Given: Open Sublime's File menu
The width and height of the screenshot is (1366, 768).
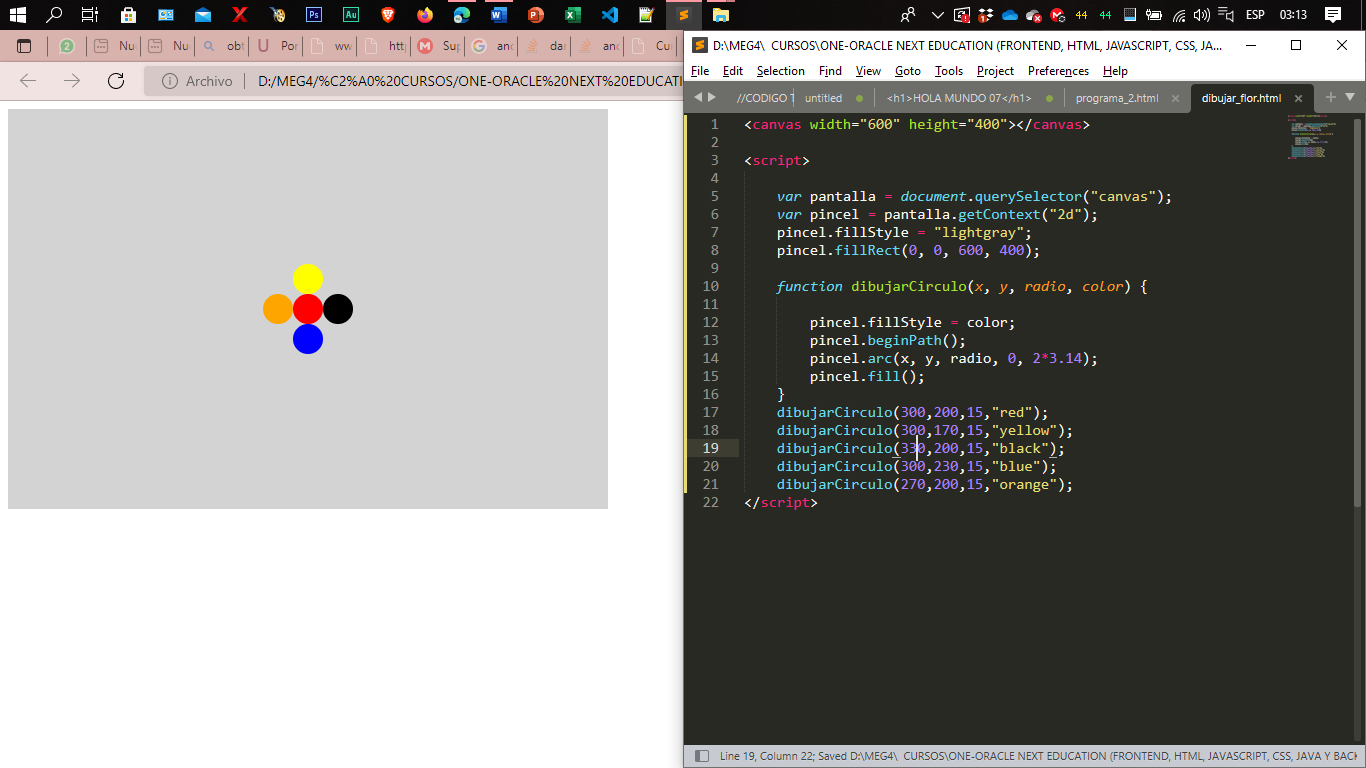Looking at the screenshot, I should pyautogui.click(x=700, y=71).
